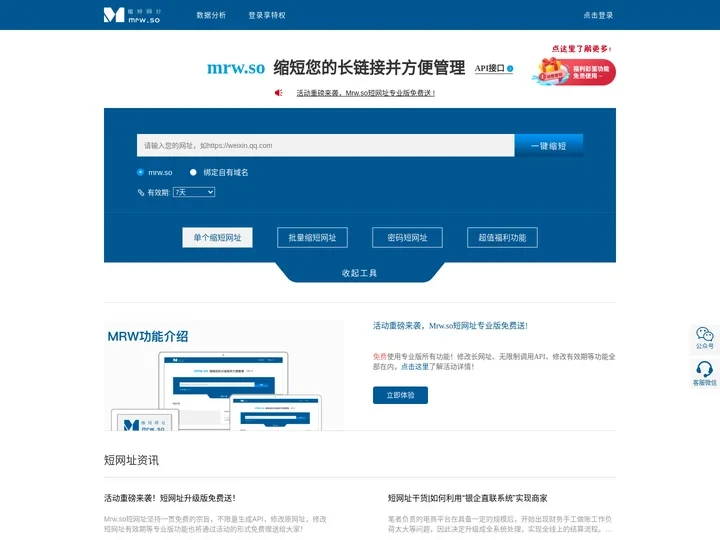Click the blue info icon beside API接口

pos(510,69)
